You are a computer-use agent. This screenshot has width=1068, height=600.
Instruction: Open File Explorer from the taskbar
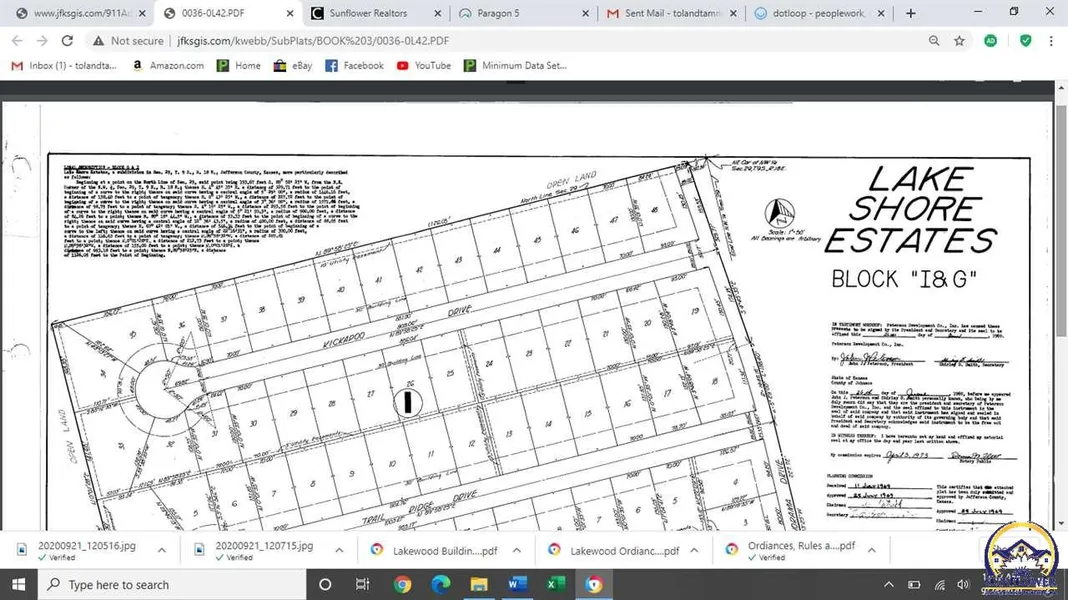pos(479,585)
